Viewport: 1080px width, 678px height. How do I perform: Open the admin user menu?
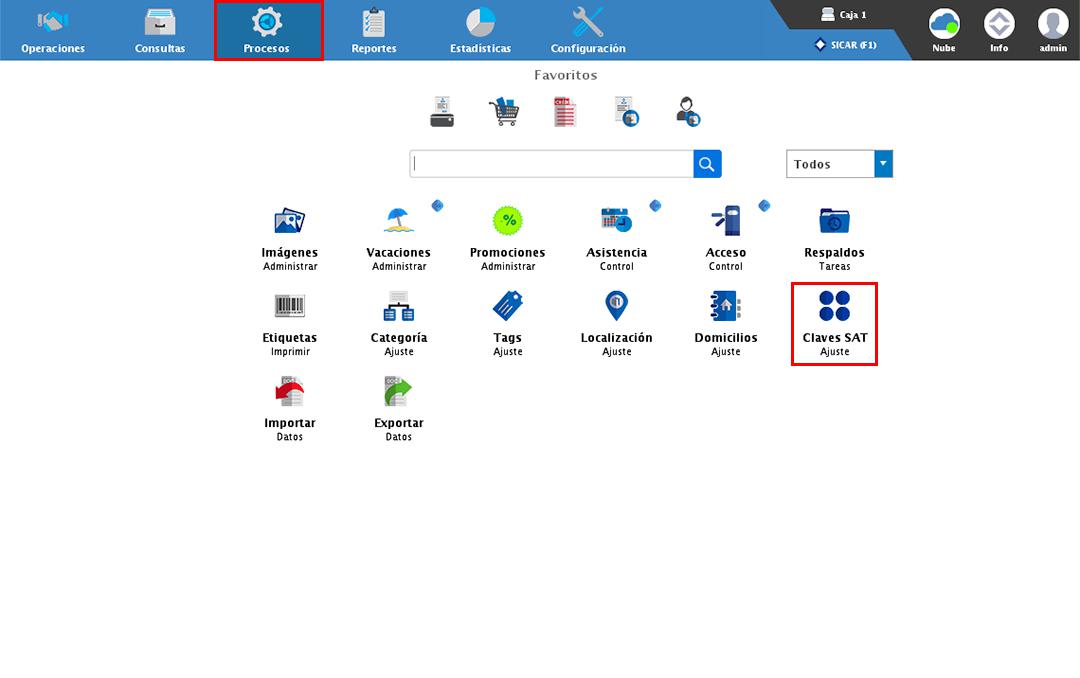1052,30
